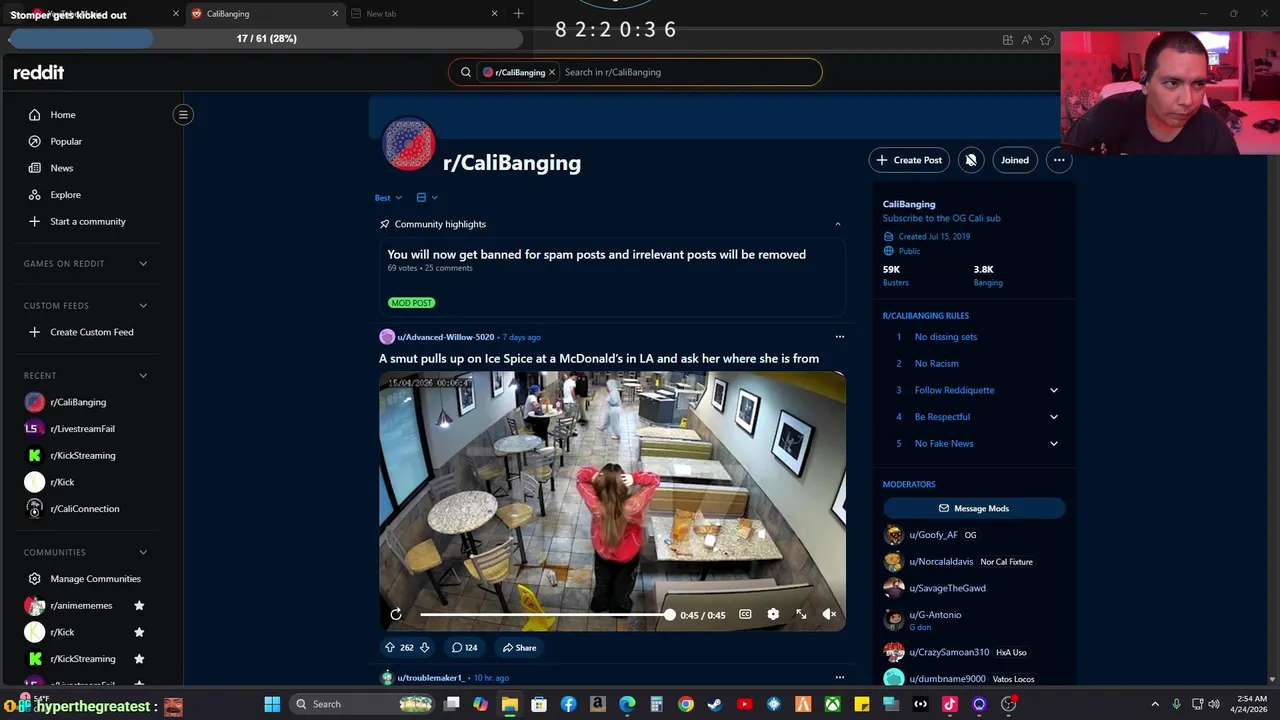Screen dimensions: 1280x720
Task: Remove the r/CaliBanging search filter chip
Action: [551, 72]
